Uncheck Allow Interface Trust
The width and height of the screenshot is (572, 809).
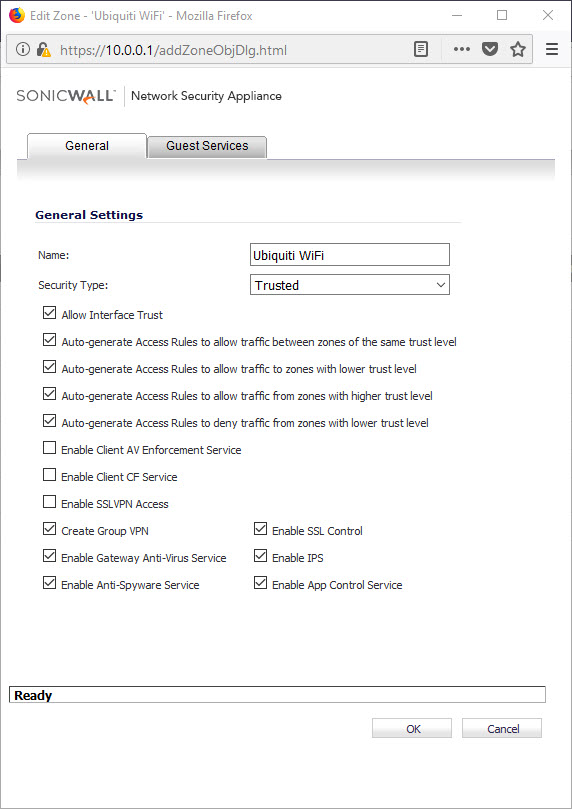[x=50, y=313]
